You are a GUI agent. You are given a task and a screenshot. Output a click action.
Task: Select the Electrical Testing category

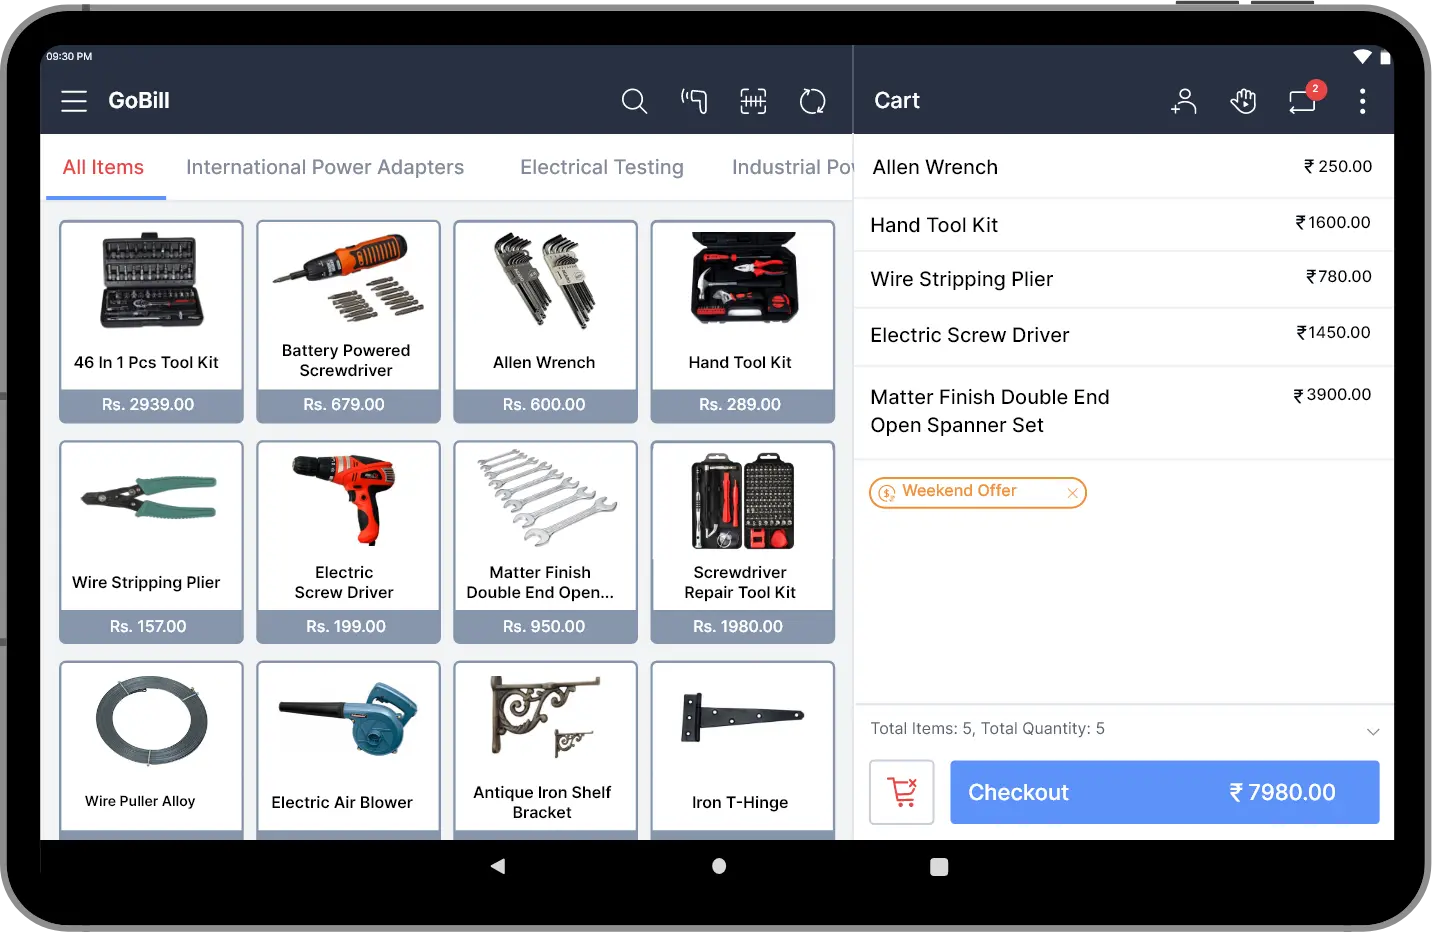(x=601, y=167)
